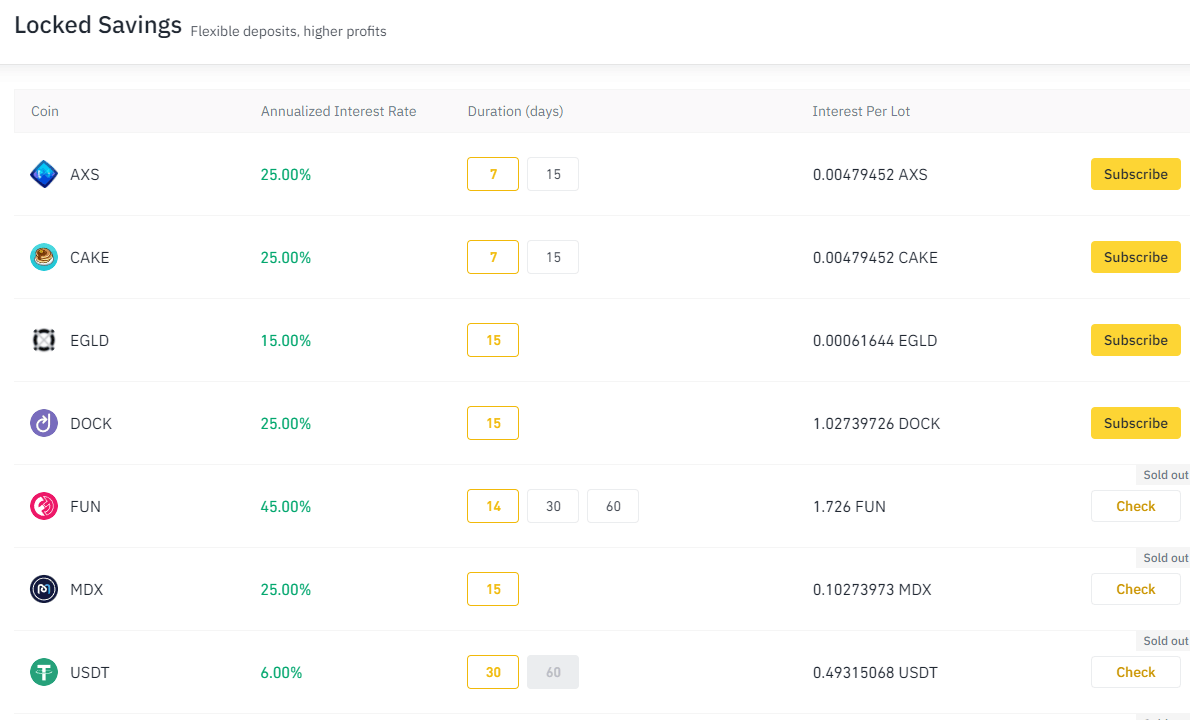Subscribe to DOCK locked savings
This screenshot has width=1190, height=720.
(1135, 423)
